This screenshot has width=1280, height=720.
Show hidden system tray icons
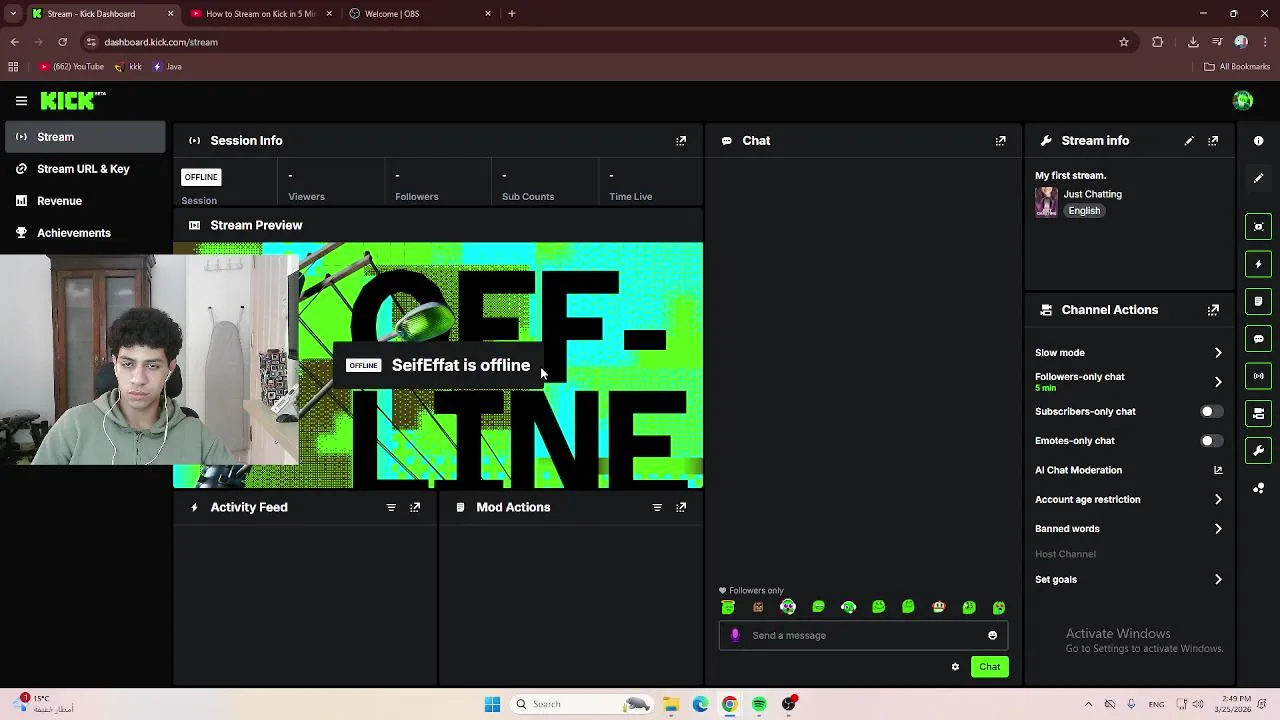coord(1088,704)
